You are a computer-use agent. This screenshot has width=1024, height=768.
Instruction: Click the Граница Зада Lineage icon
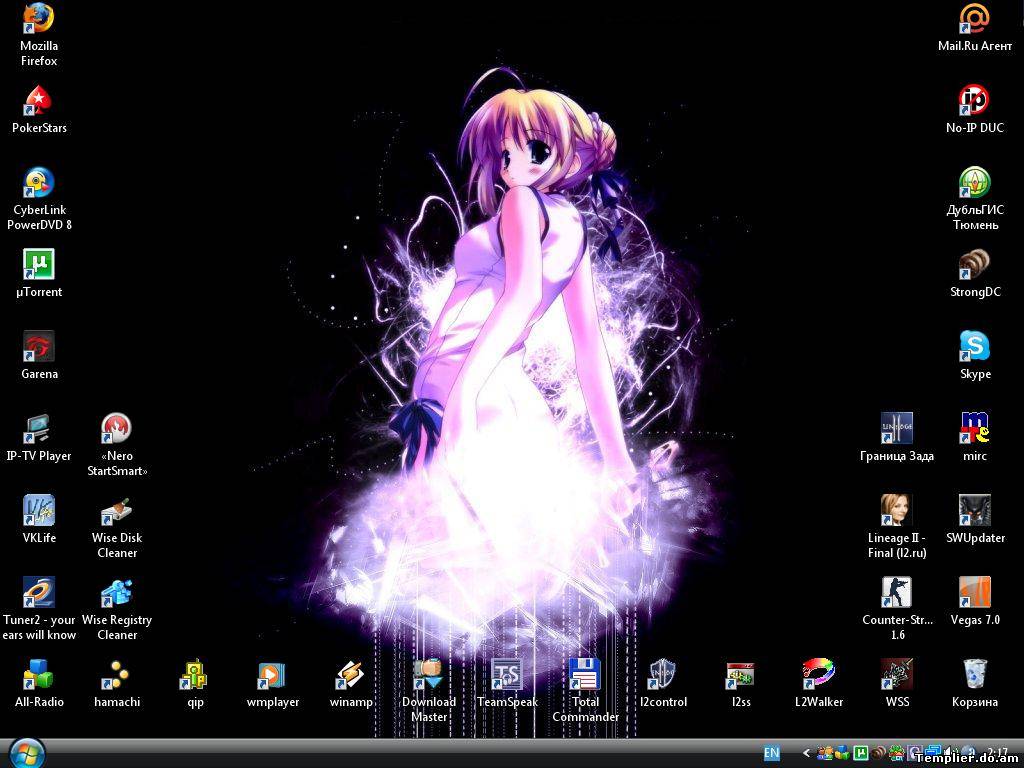pos(897,428)
